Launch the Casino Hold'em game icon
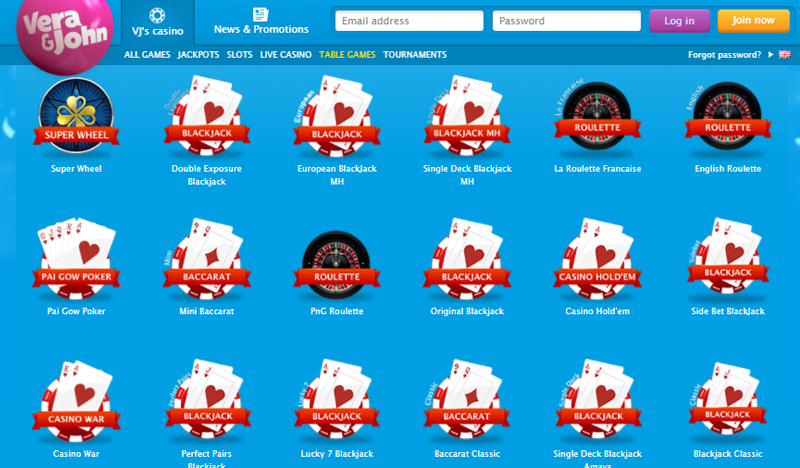 point(597,260)
